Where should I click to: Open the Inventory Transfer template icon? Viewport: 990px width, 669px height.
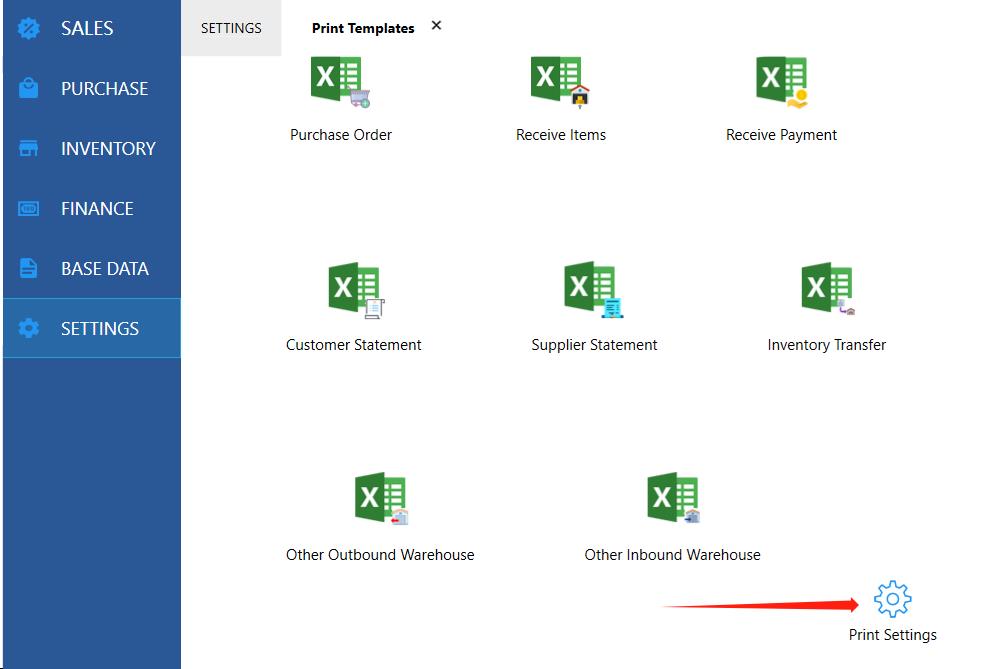[x=828, y=288]
